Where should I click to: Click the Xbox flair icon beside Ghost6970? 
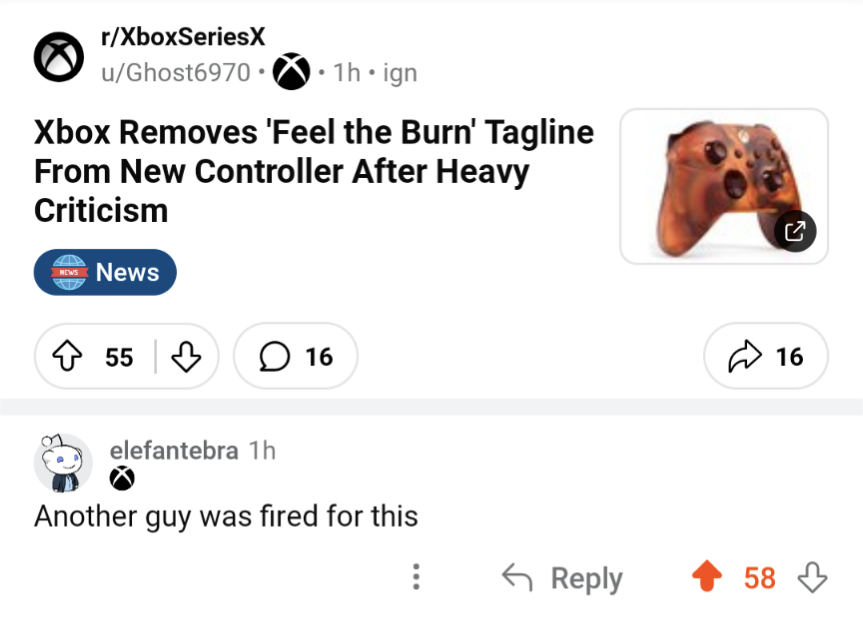pos(292,73)
